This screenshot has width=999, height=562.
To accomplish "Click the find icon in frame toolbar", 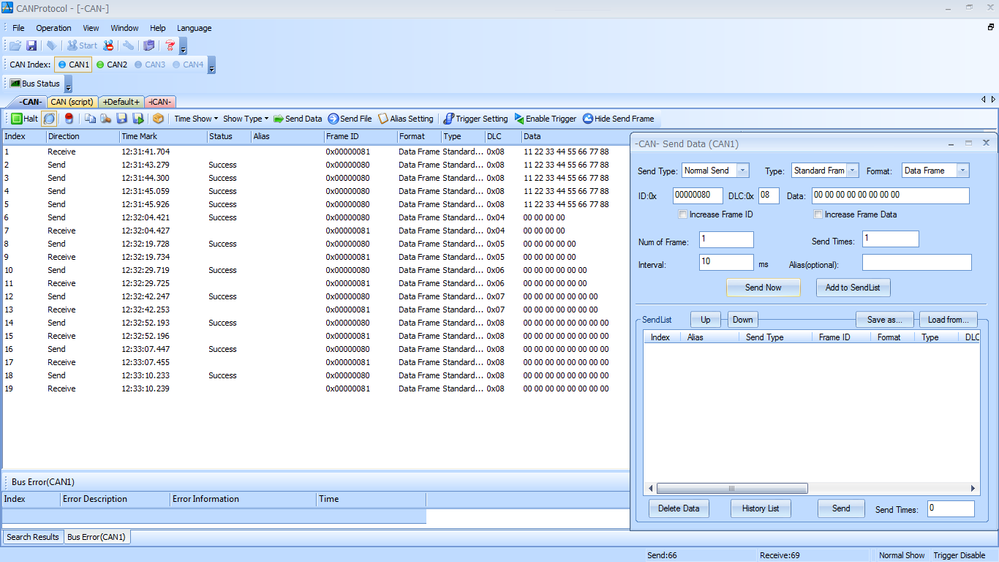I will (106, 119).
